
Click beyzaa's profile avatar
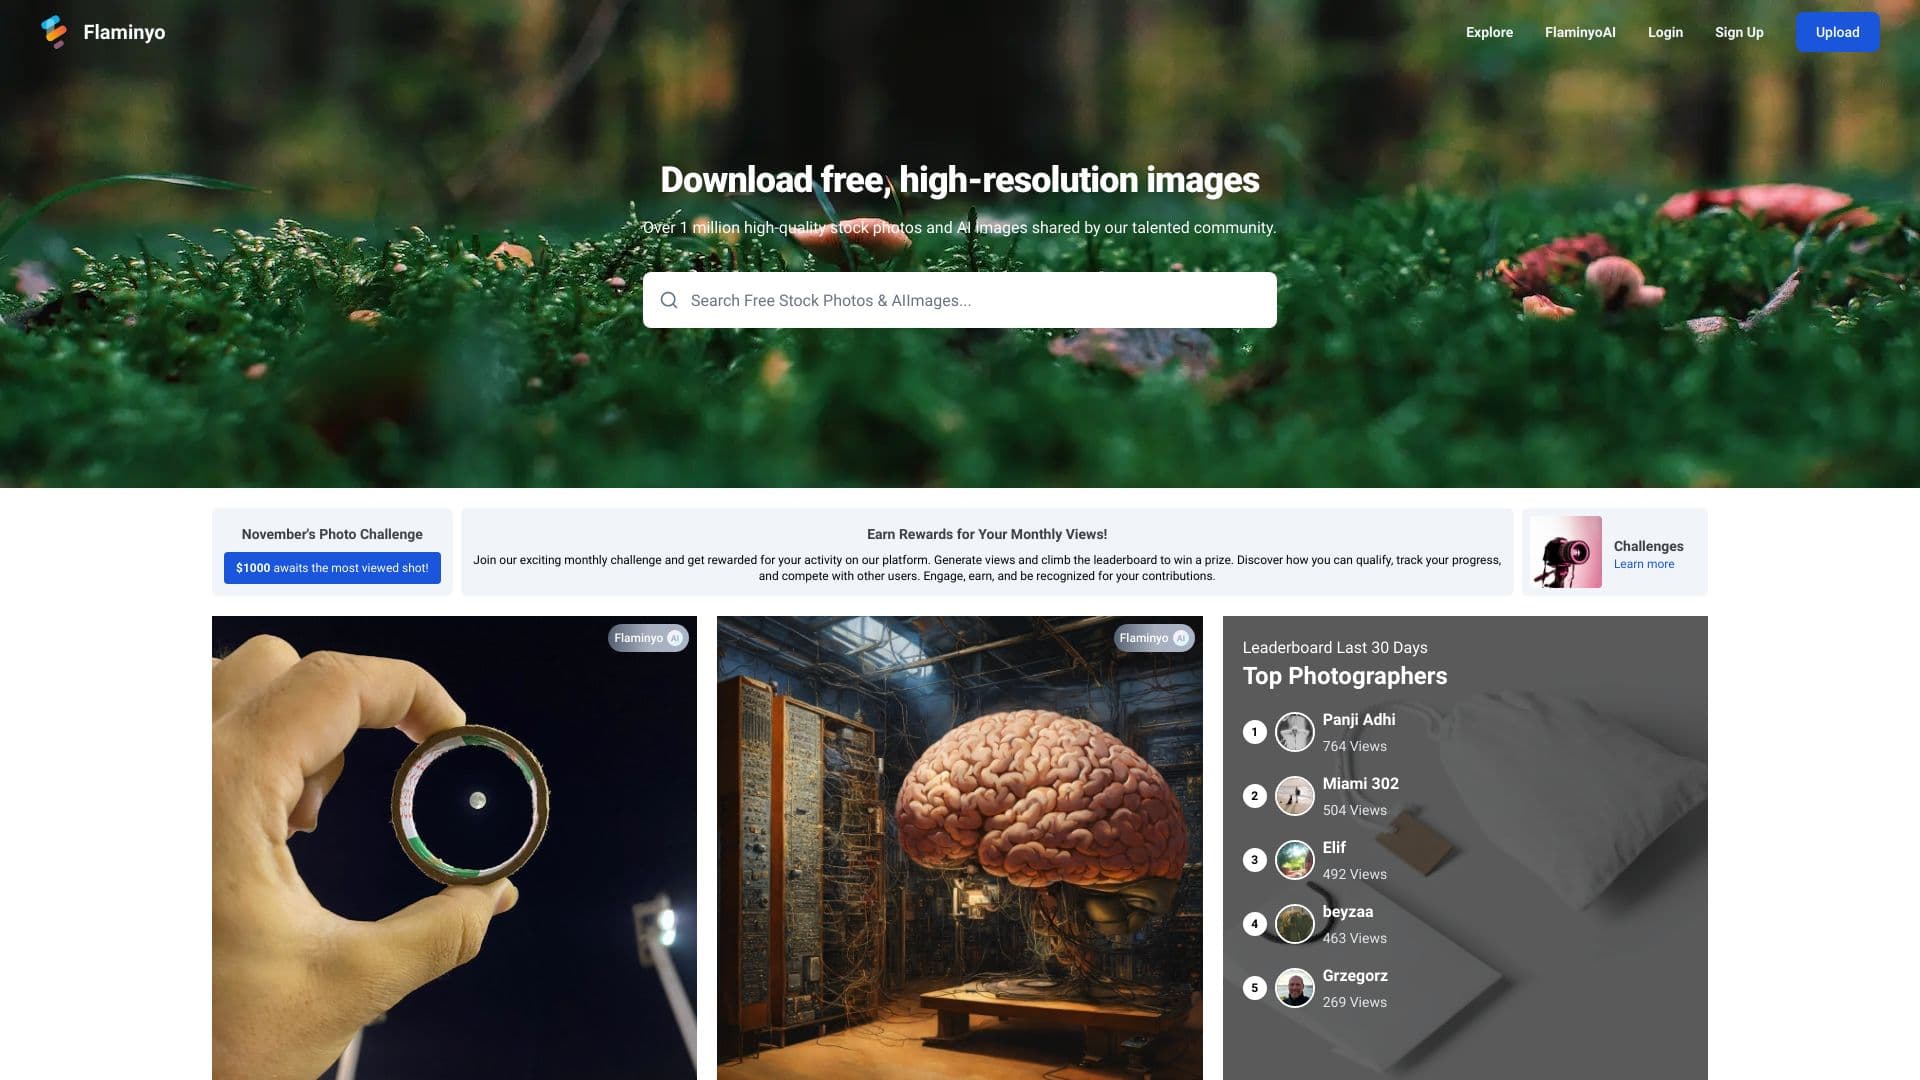point(1294,924)
